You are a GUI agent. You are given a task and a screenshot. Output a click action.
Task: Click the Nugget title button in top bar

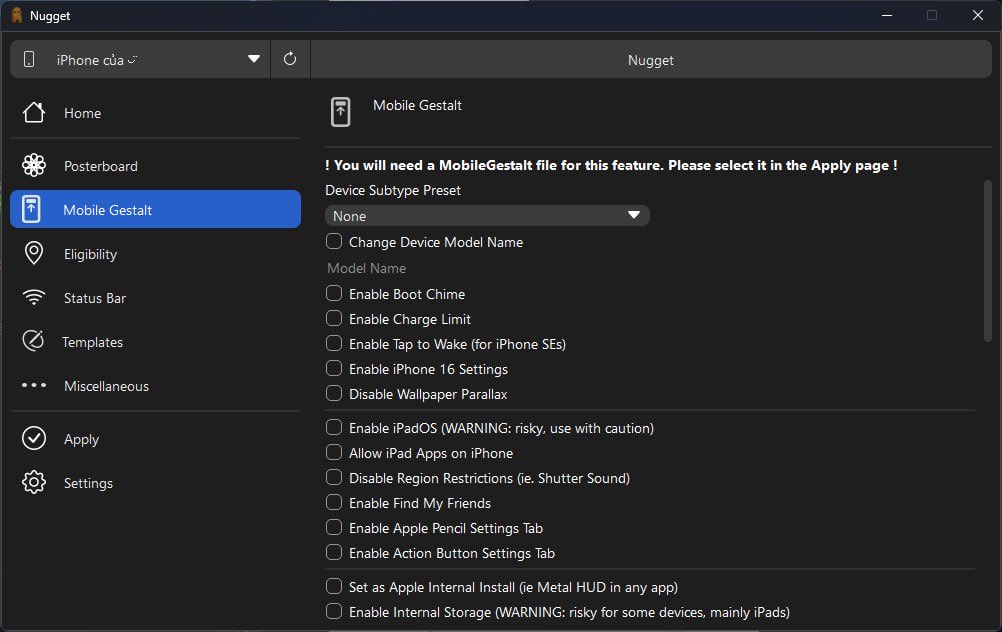tap(651, 59)
